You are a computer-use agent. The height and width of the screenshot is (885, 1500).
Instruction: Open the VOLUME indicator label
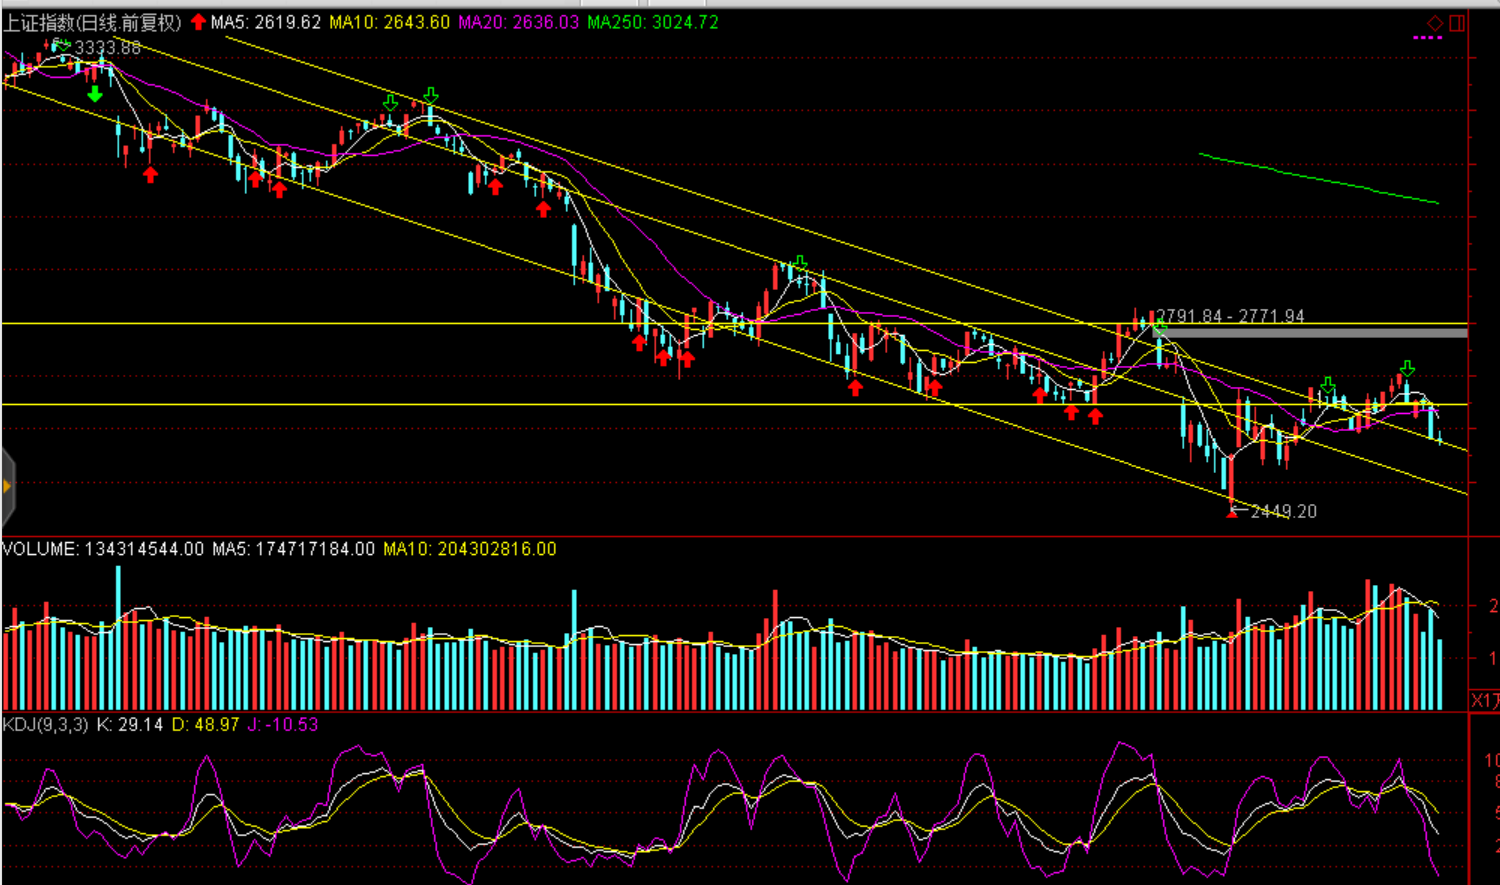tap(40, 549)
